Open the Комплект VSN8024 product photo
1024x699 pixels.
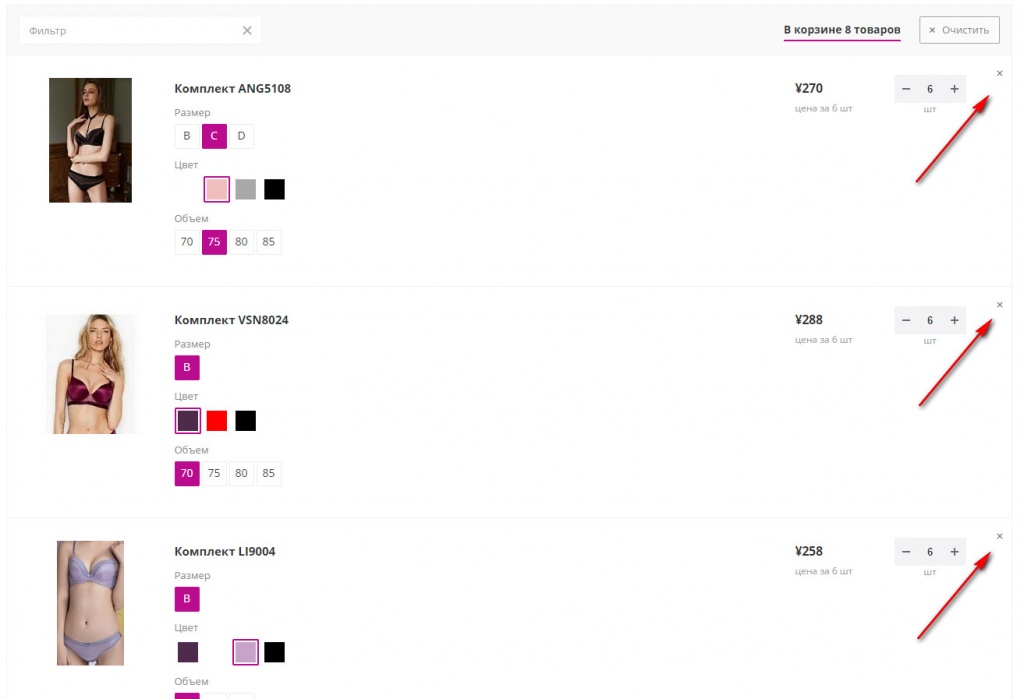[x=90, y=374]
